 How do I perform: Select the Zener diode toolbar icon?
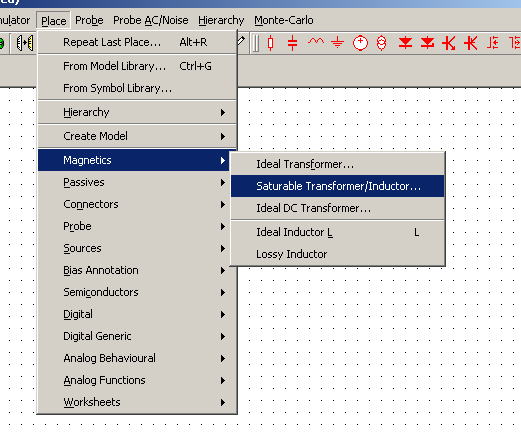click(427, 42)
